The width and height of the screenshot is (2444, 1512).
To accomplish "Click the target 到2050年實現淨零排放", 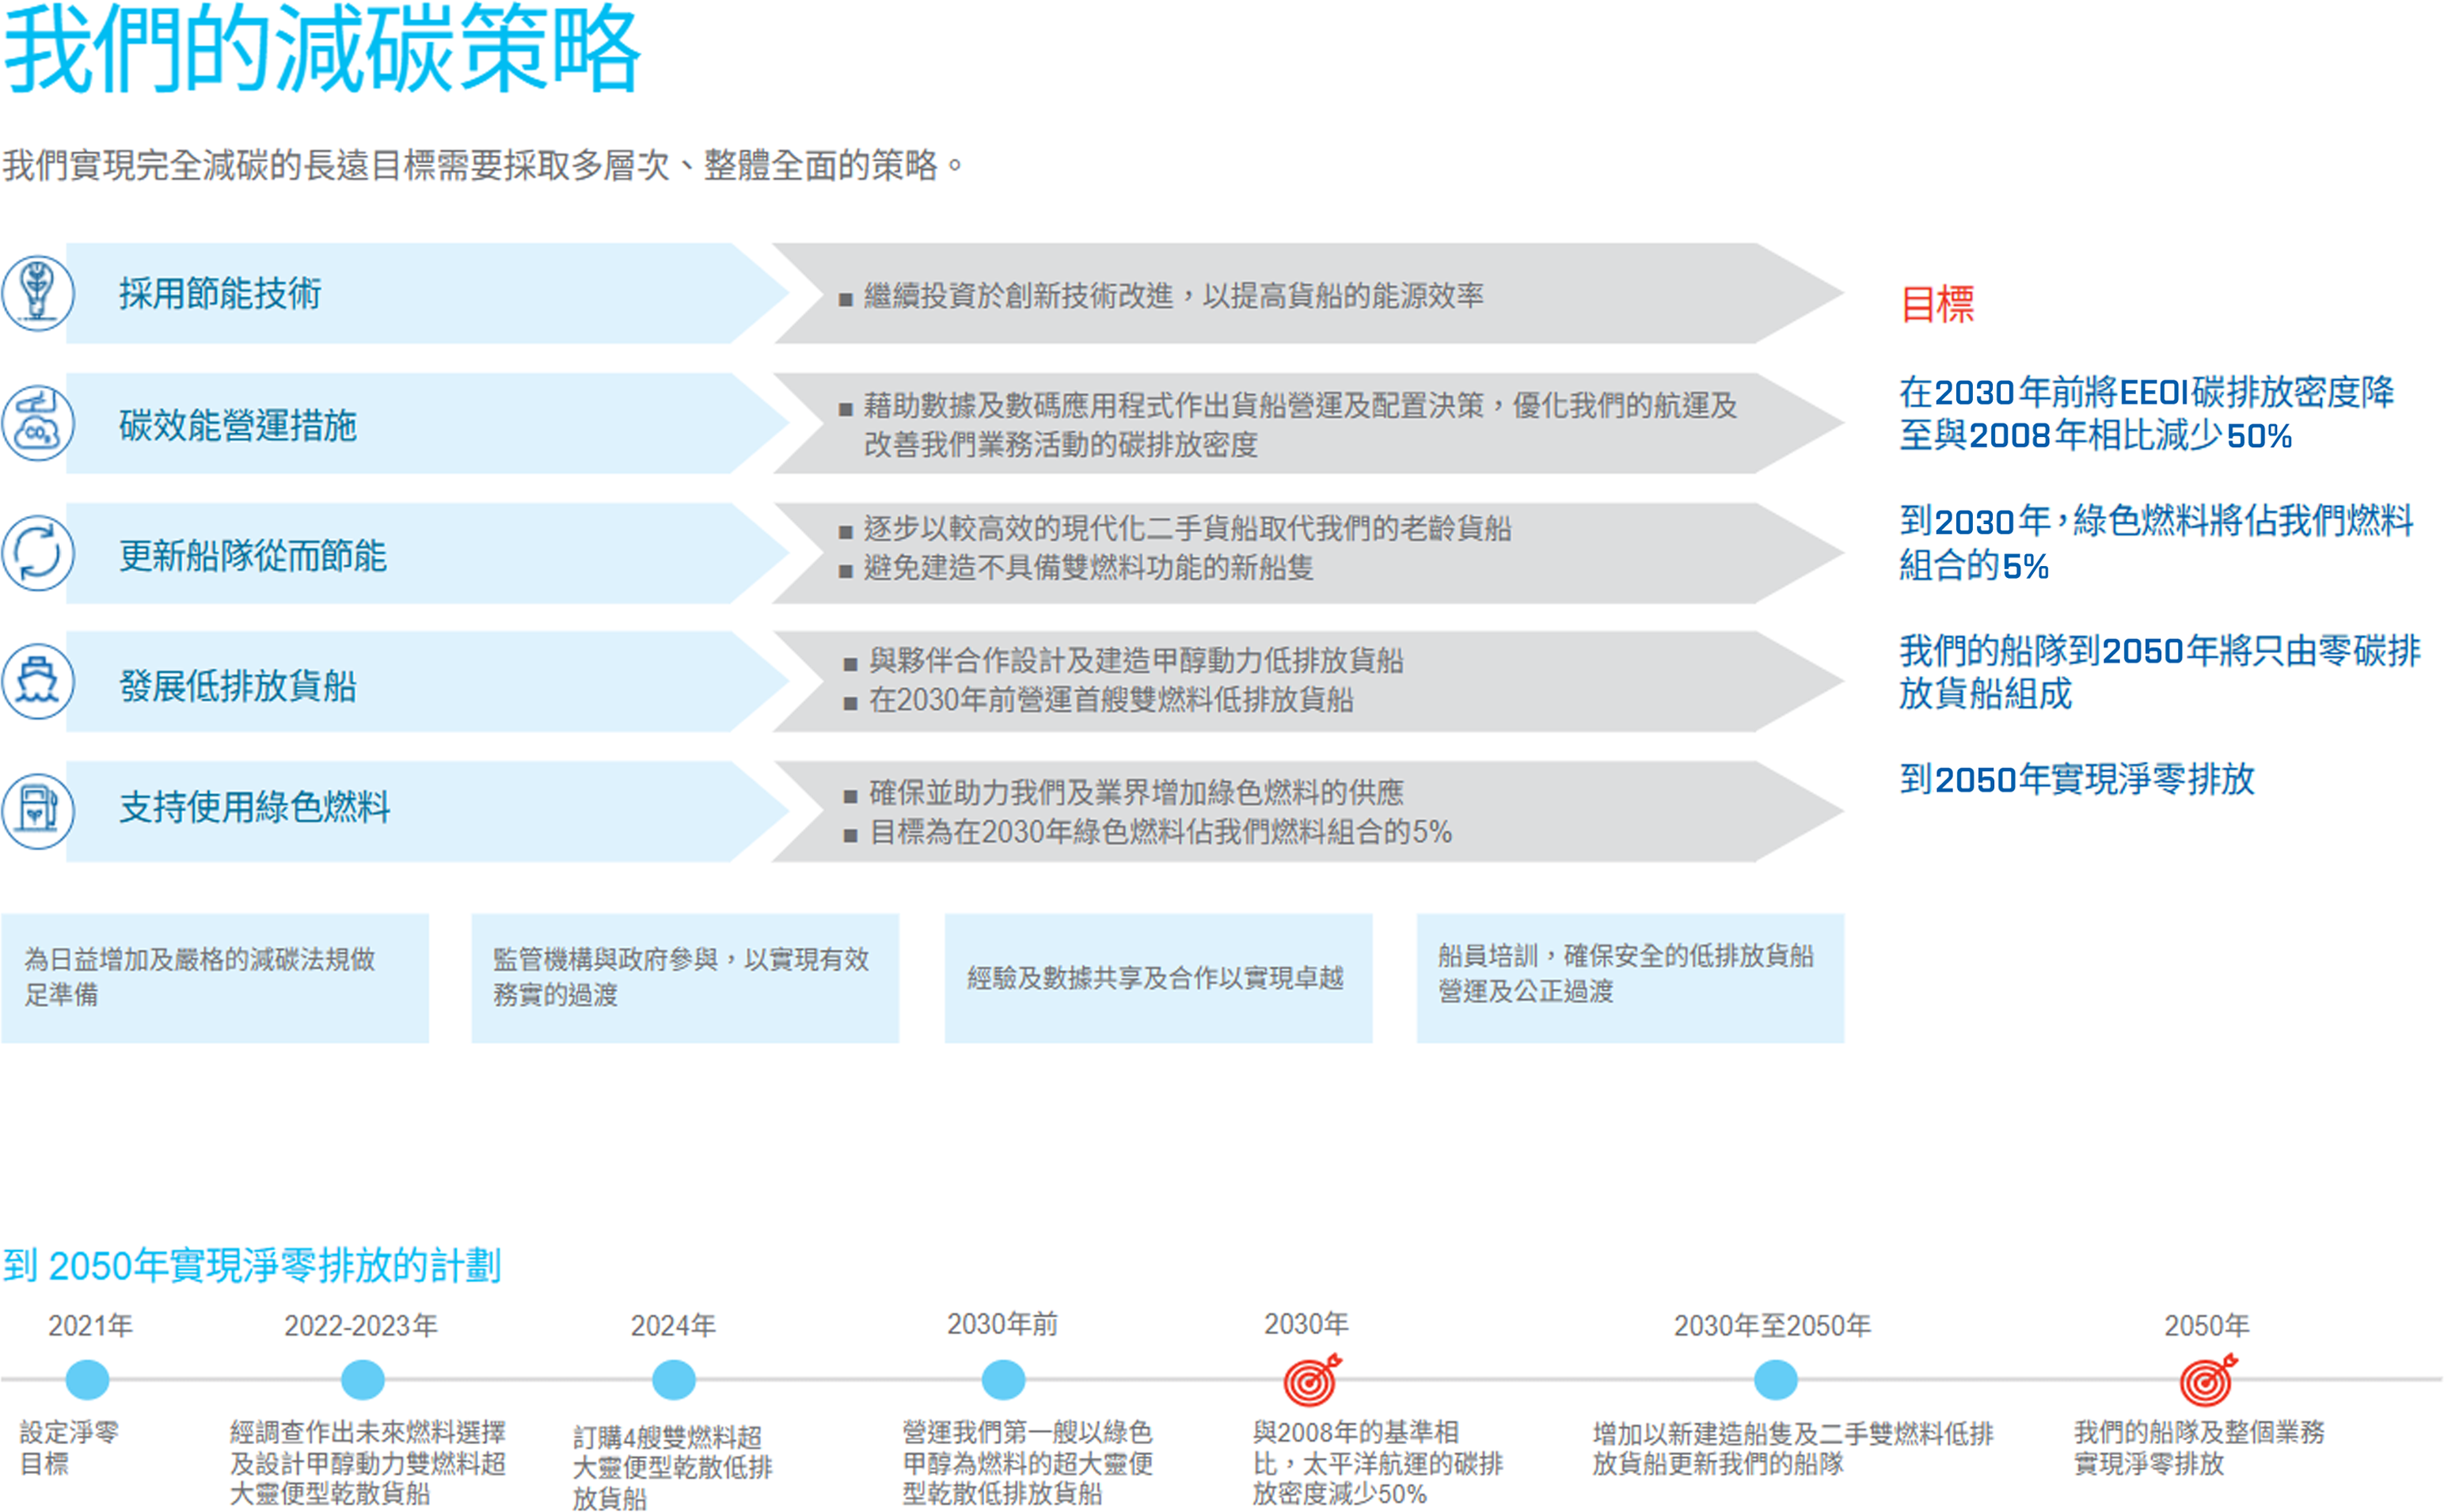I will (2077, 779).
